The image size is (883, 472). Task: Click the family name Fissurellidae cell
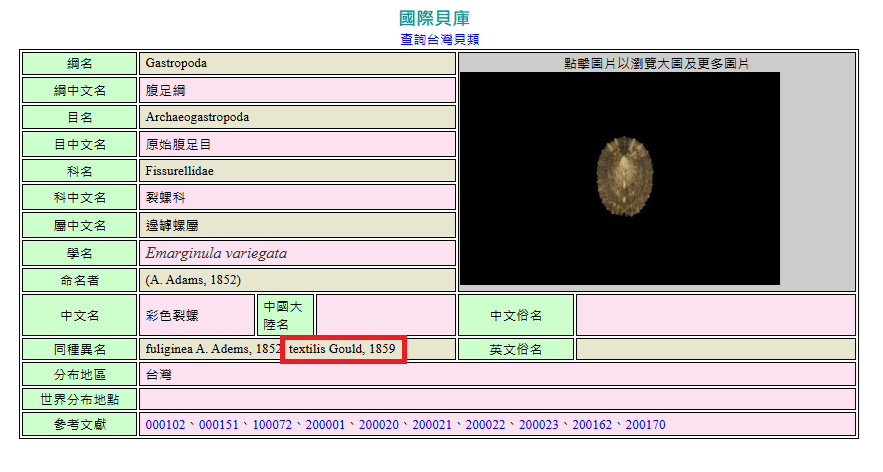coord(297,171)
